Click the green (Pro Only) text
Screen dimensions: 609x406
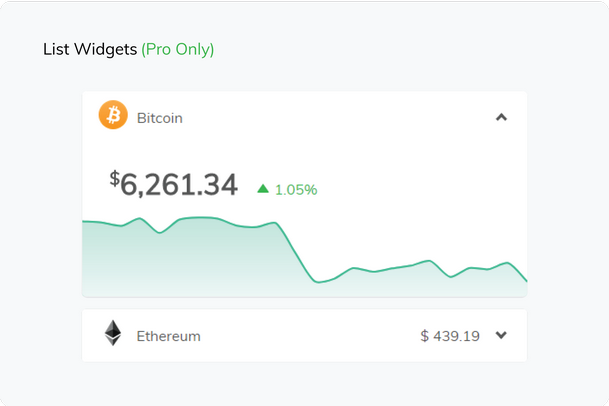(178, 49)
